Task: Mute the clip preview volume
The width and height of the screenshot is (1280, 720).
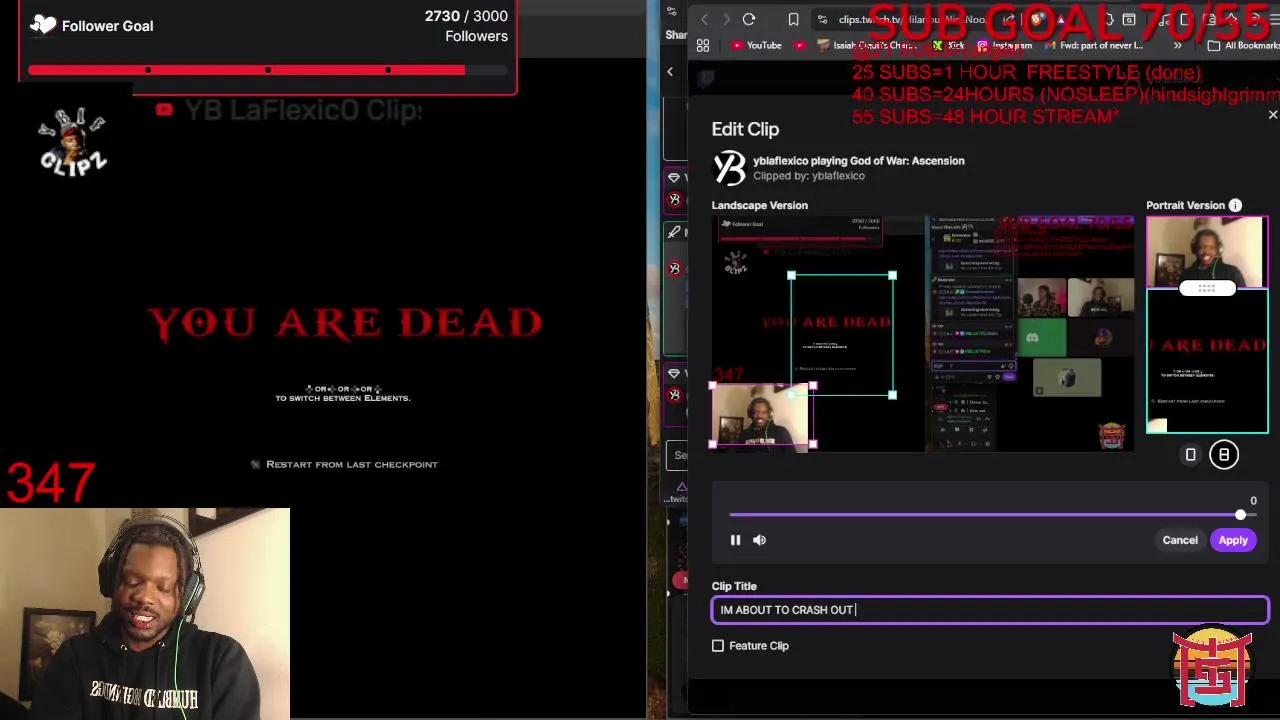Action: 759,540
